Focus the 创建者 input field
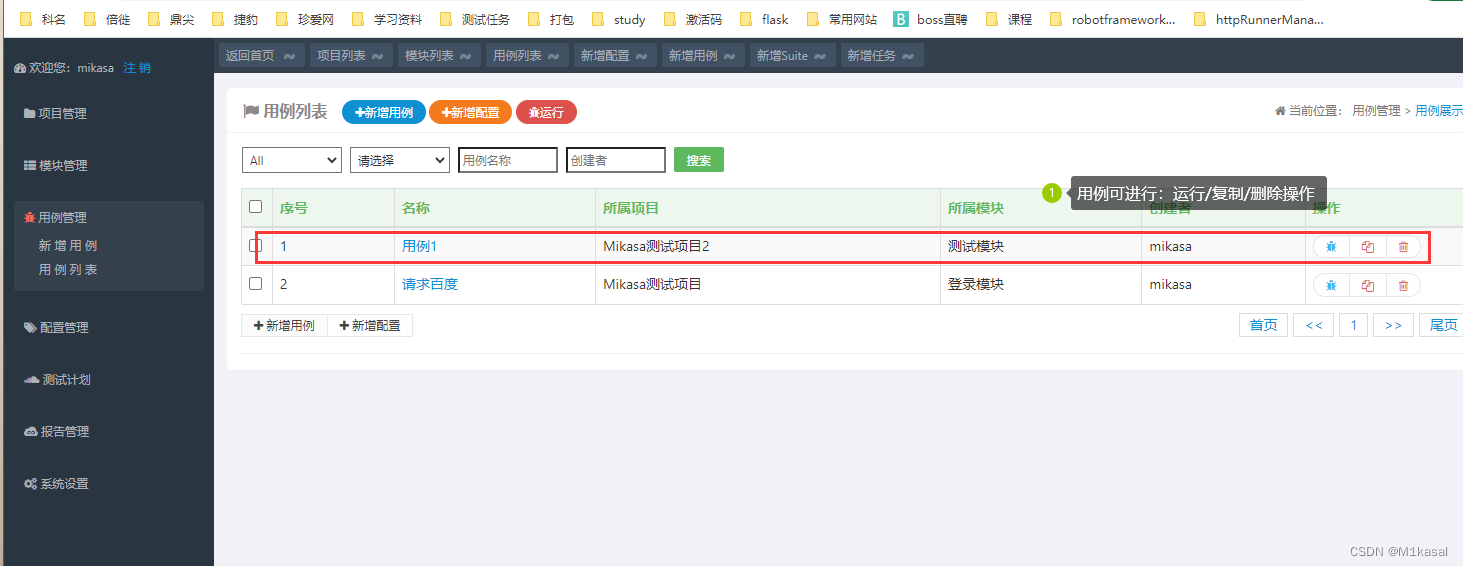 [x=616, y=160]
